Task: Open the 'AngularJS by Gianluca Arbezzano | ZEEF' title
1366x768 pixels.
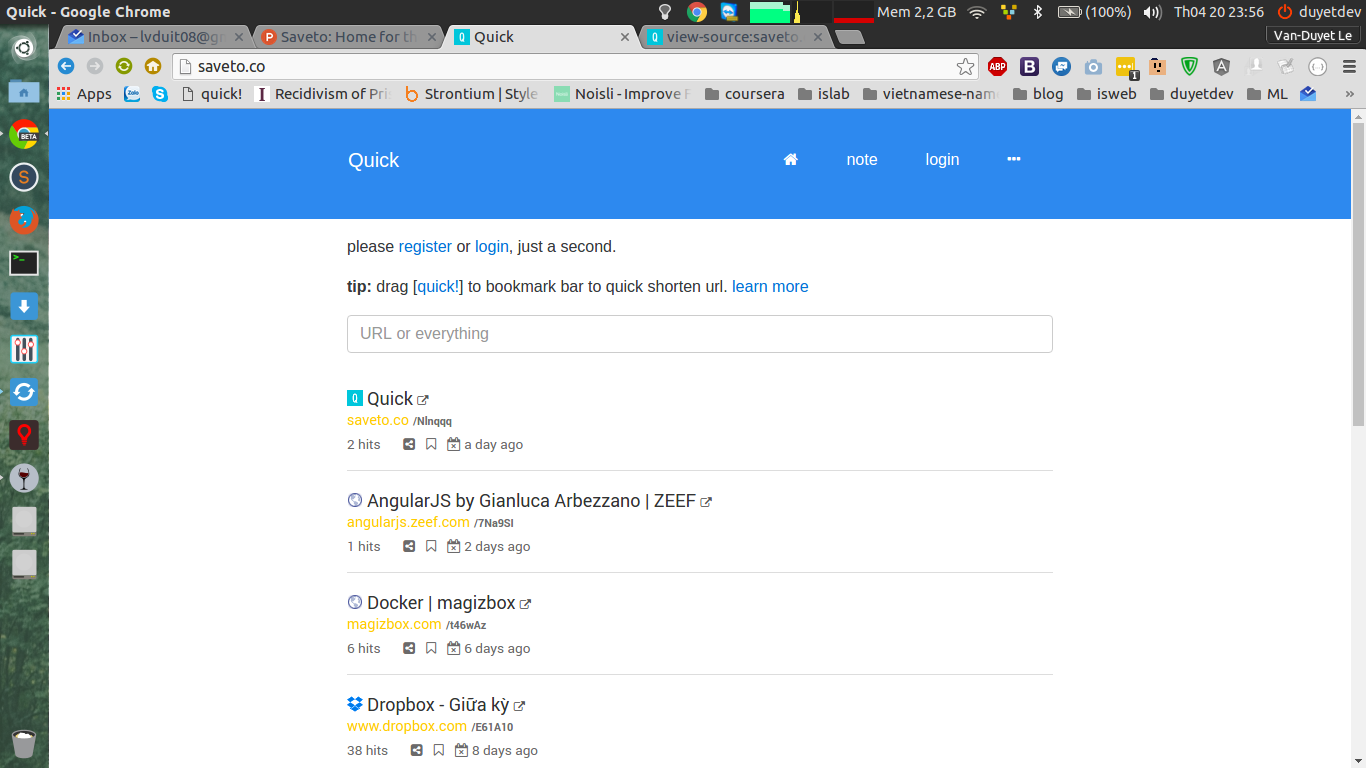Action: (x=531, y=501)
